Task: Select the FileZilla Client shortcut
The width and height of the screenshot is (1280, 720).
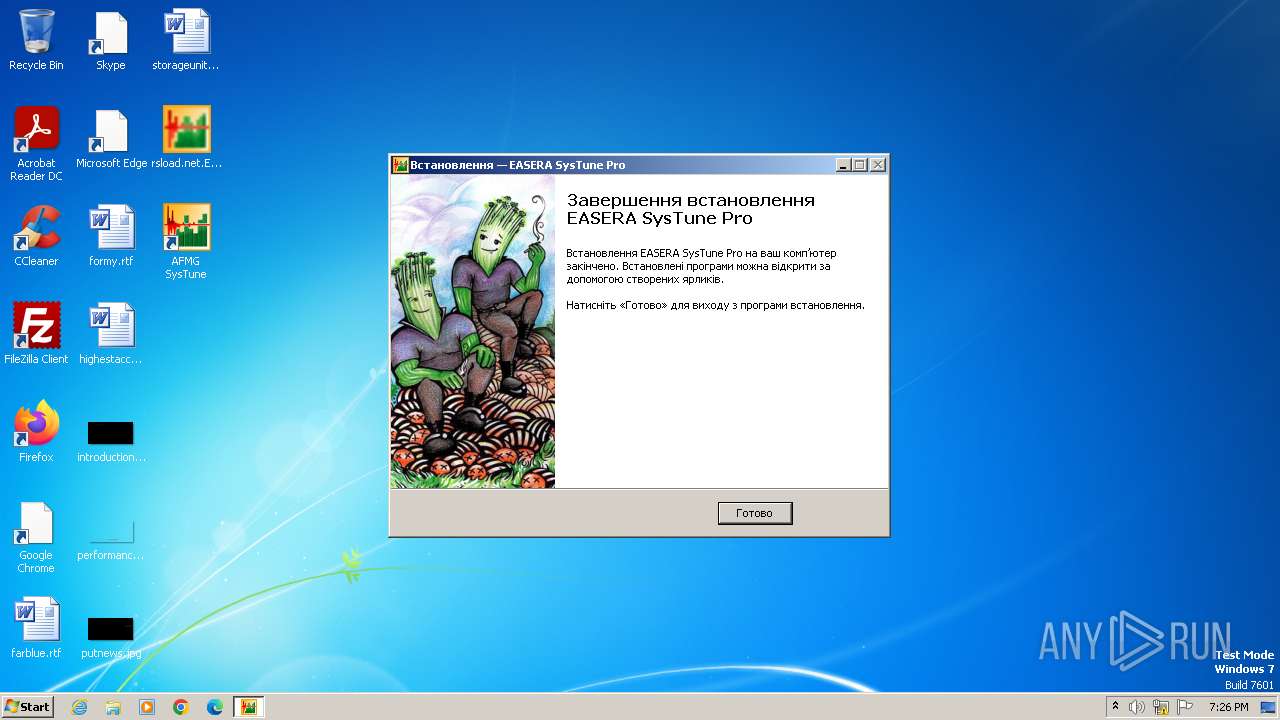Action: [x=36, y=334]
